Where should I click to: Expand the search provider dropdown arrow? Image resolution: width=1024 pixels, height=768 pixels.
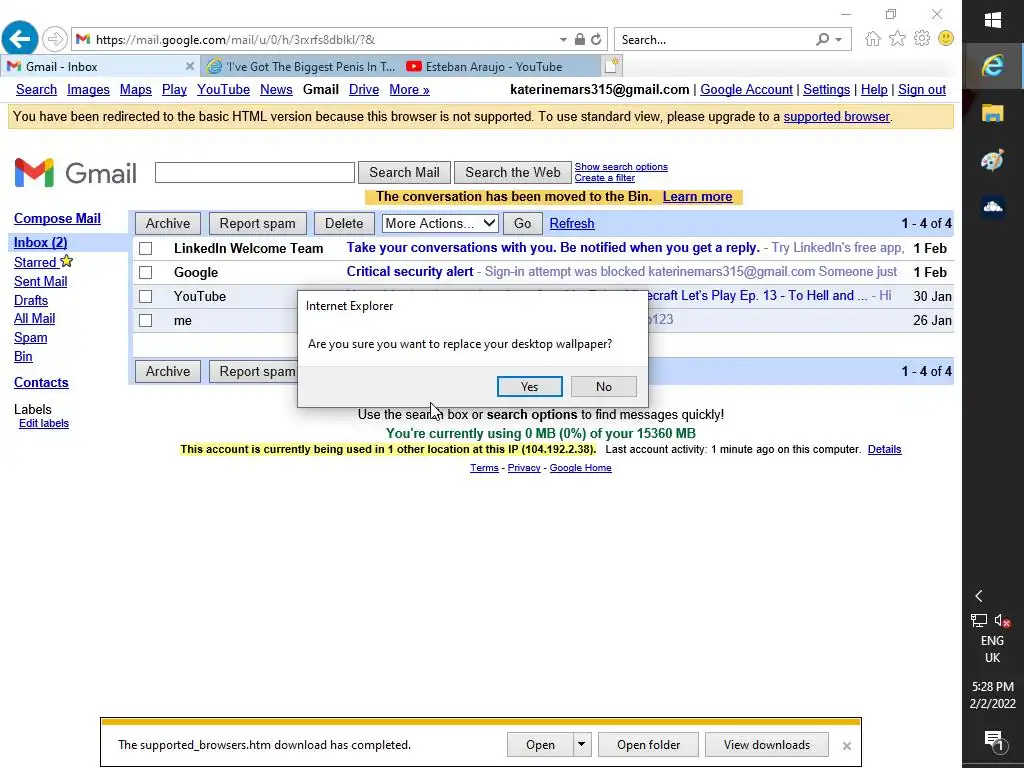pos(839,40)
